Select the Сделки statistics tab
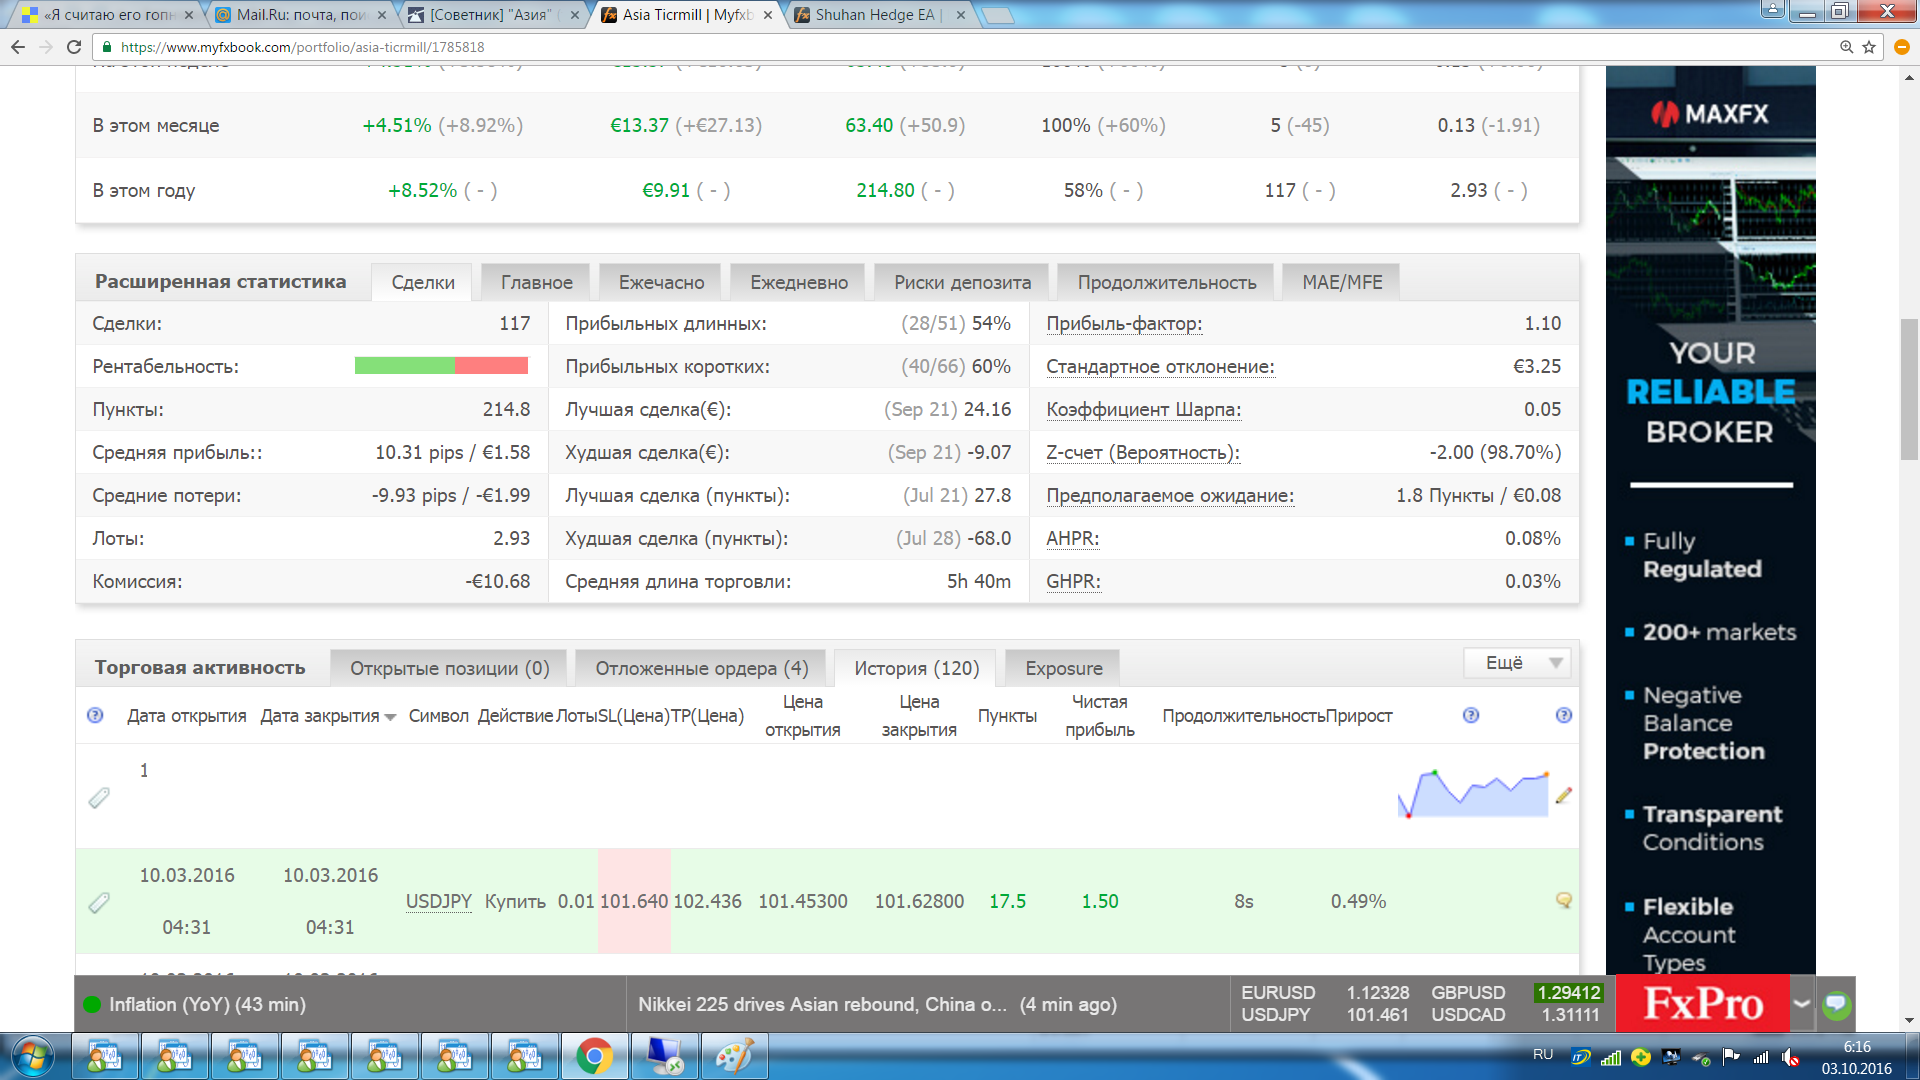 tap(423, 282)
